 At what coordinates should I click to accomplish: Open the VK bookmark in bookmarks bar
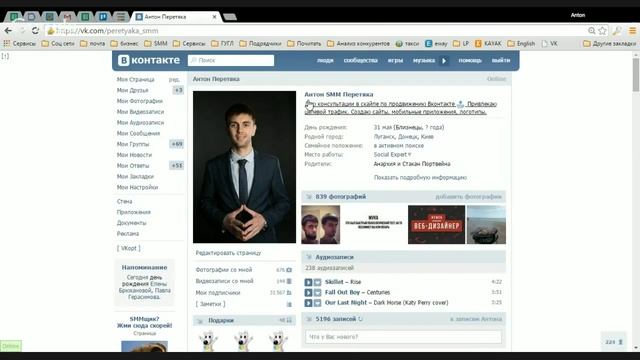pyautogui.click(x=549, y=43)
